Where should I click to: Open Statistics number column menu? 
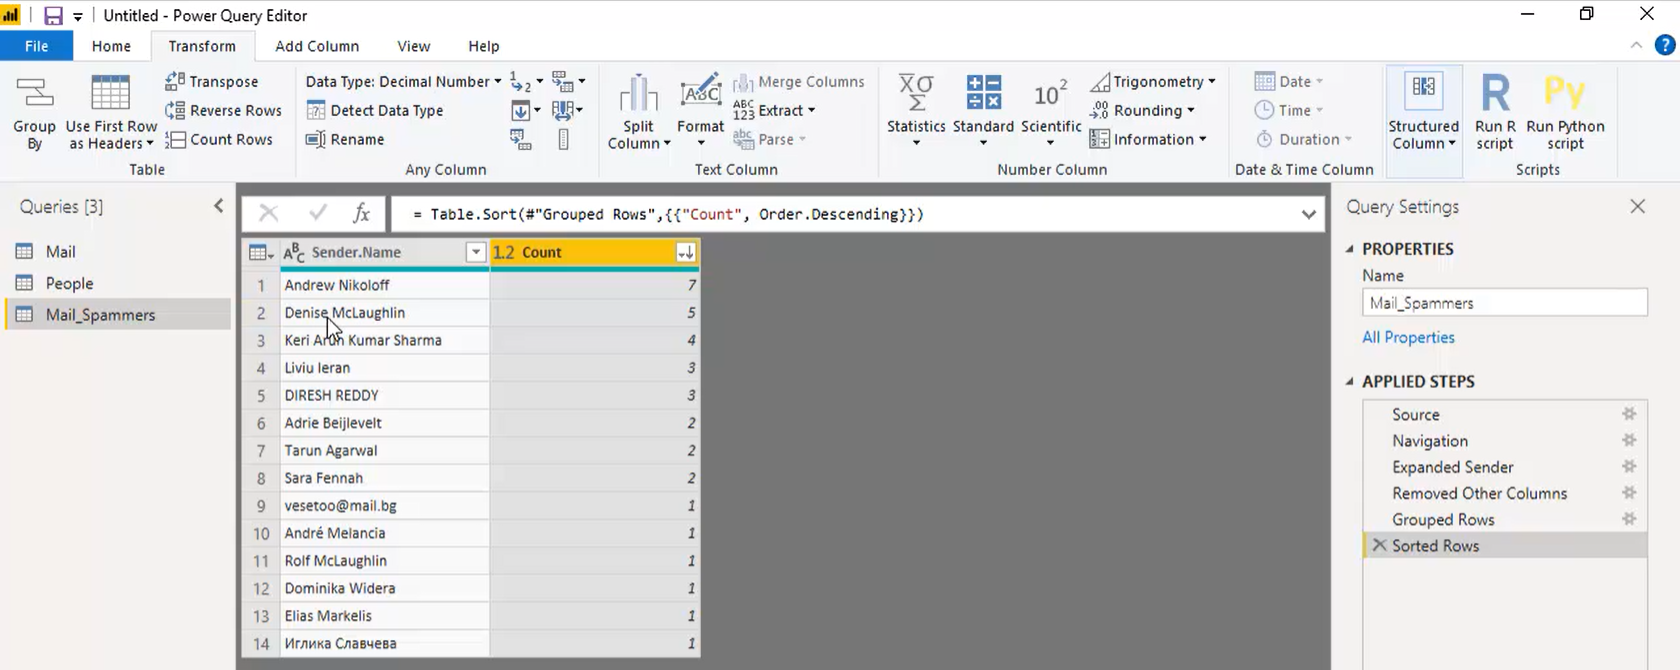916,110
